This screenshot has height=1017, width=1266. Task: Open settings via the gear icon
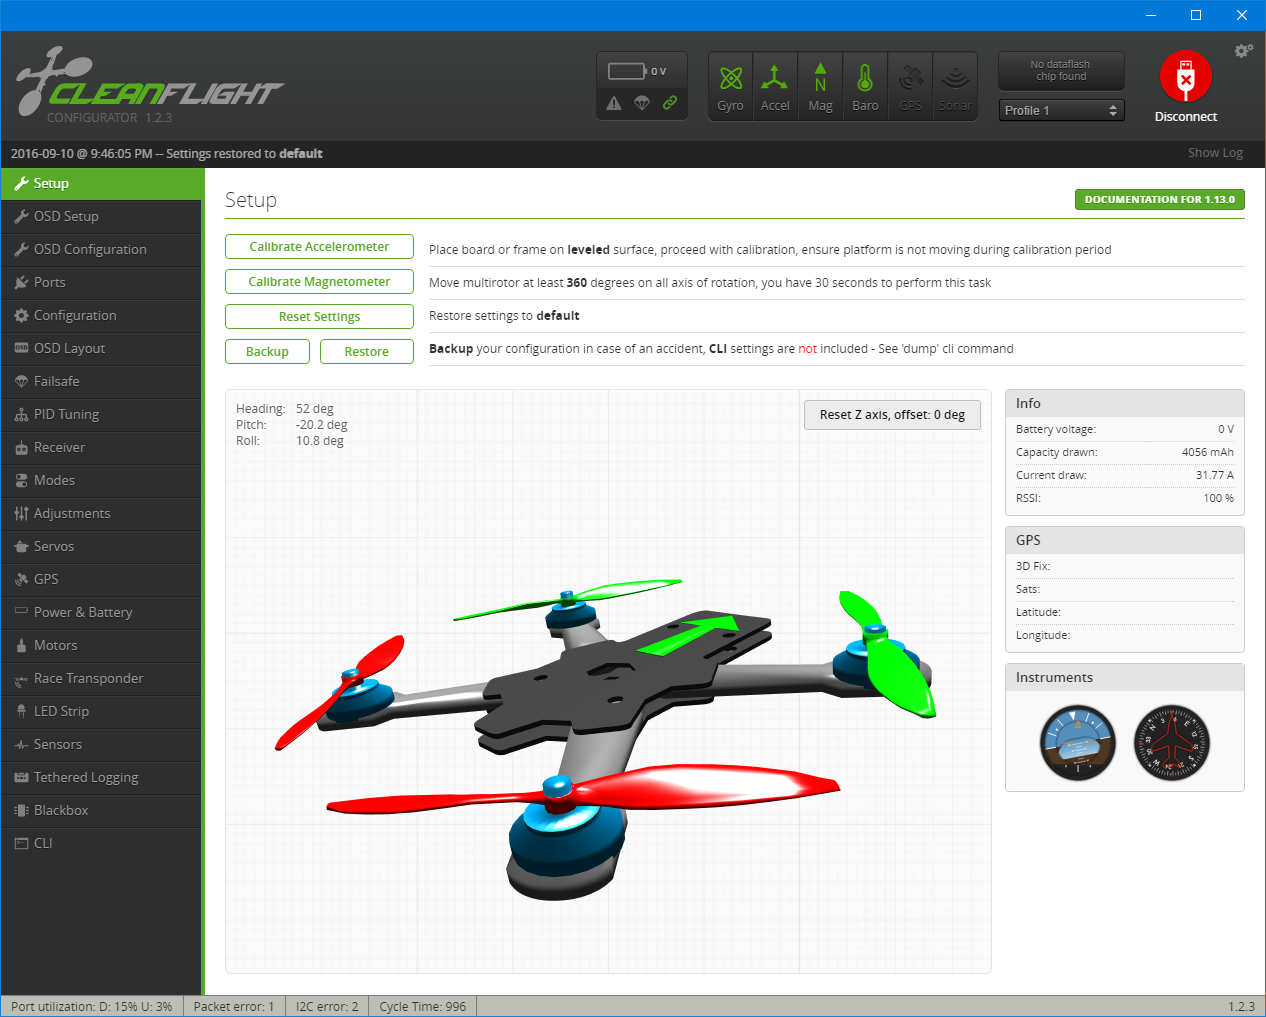1243,50
